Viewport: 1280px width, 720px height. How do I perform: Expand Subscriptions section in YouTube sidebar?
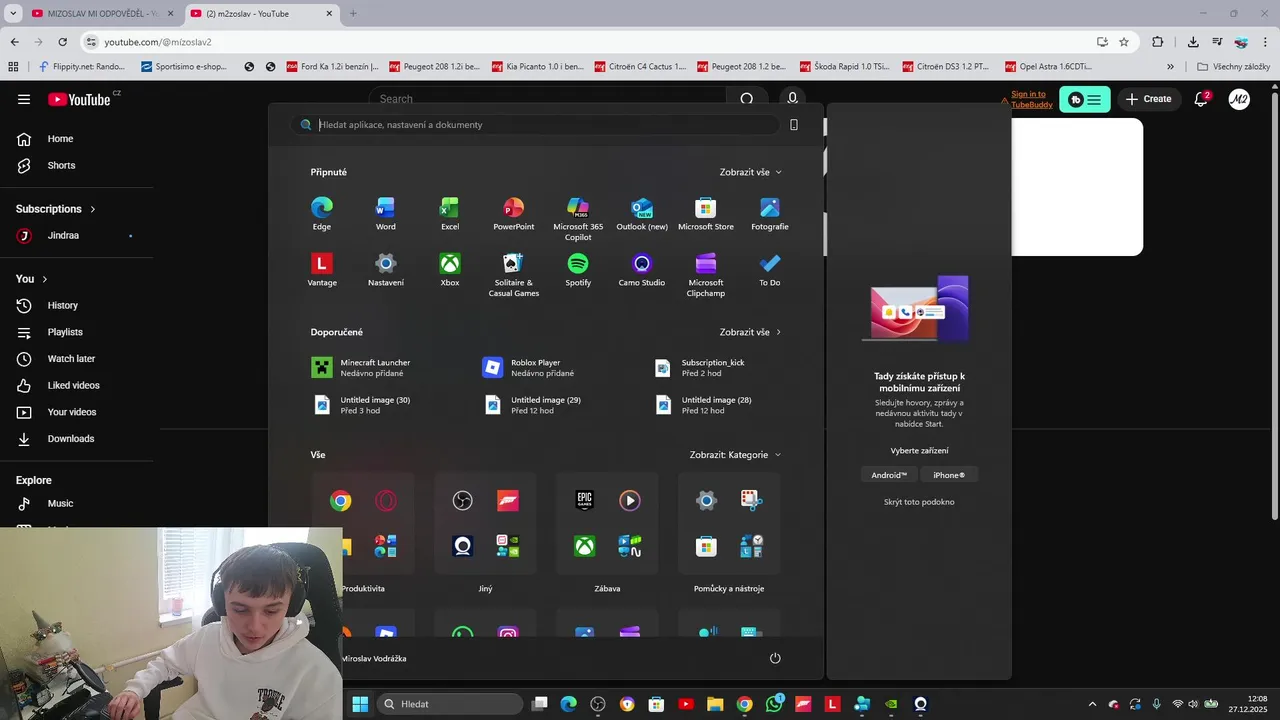[x=56, y=209]
